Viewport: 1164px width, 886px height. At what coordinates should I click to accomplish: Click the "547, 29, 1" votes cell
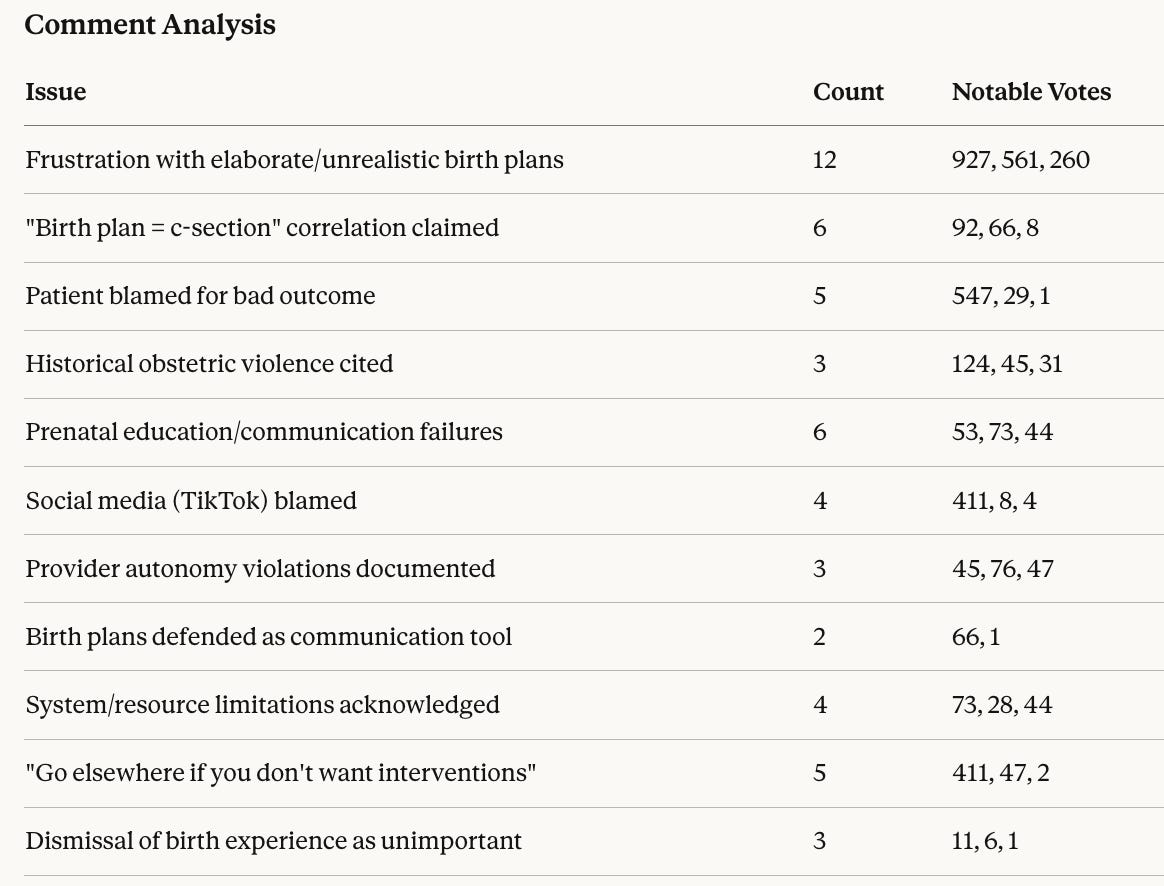1000,296
